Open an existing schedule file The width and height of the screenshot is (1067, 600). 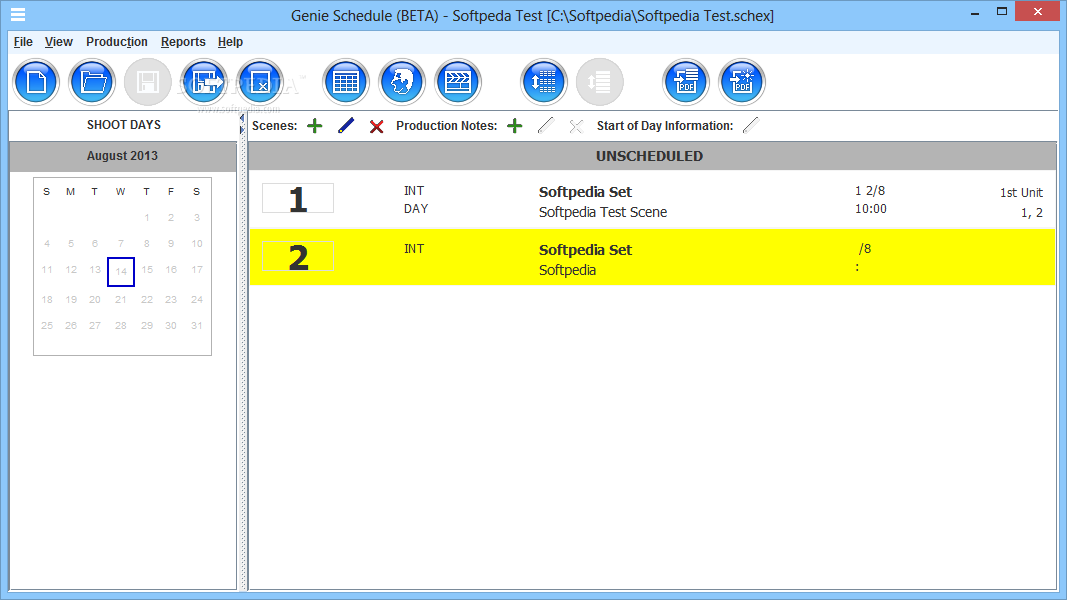point(92,82)
